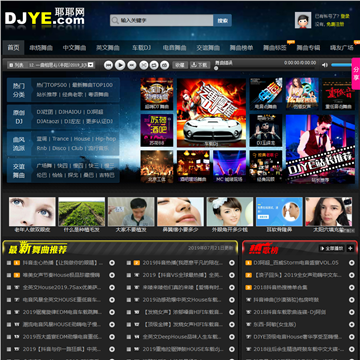Tick the checkbox before 全英文House2019.7Sax song
Image resolution: width=360 pixels, height=360 pixels.
click(x=9, y=288)
